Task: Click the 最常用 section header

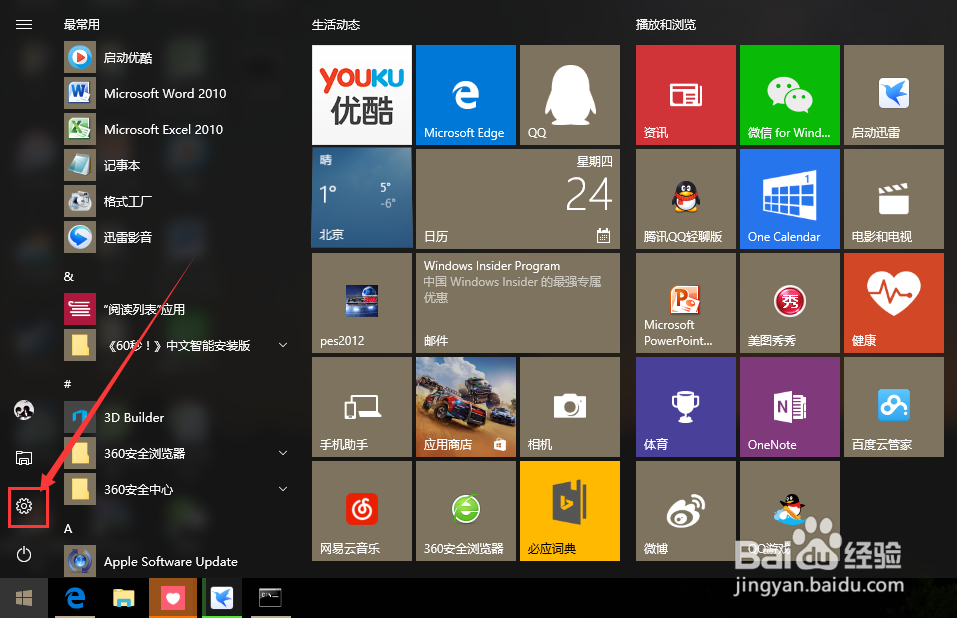Action: tap(82, 24)
